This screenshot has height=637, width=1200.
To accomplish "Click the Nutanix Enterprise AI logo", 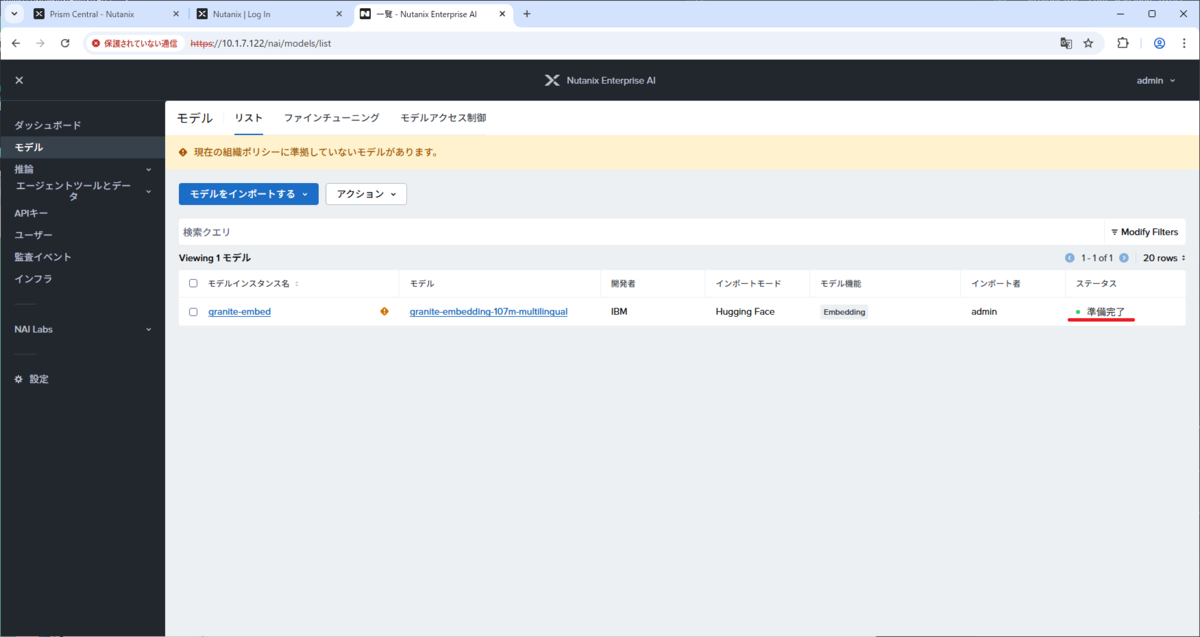I will 600,80.
